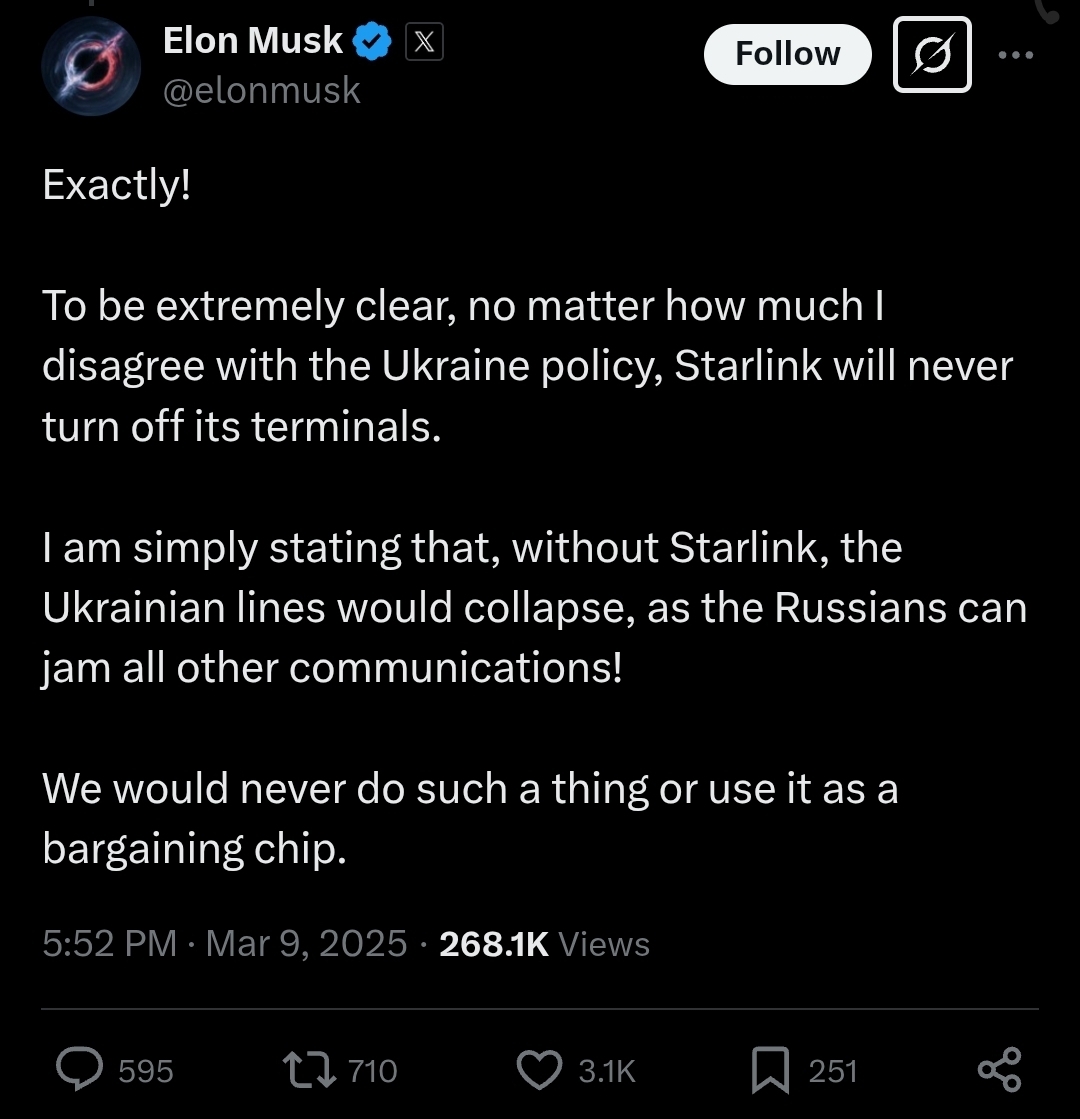Viewport: 1080px width, 1119px height.
Task: Click the 251 bookmarks count
Action: tap(833, 1071)
